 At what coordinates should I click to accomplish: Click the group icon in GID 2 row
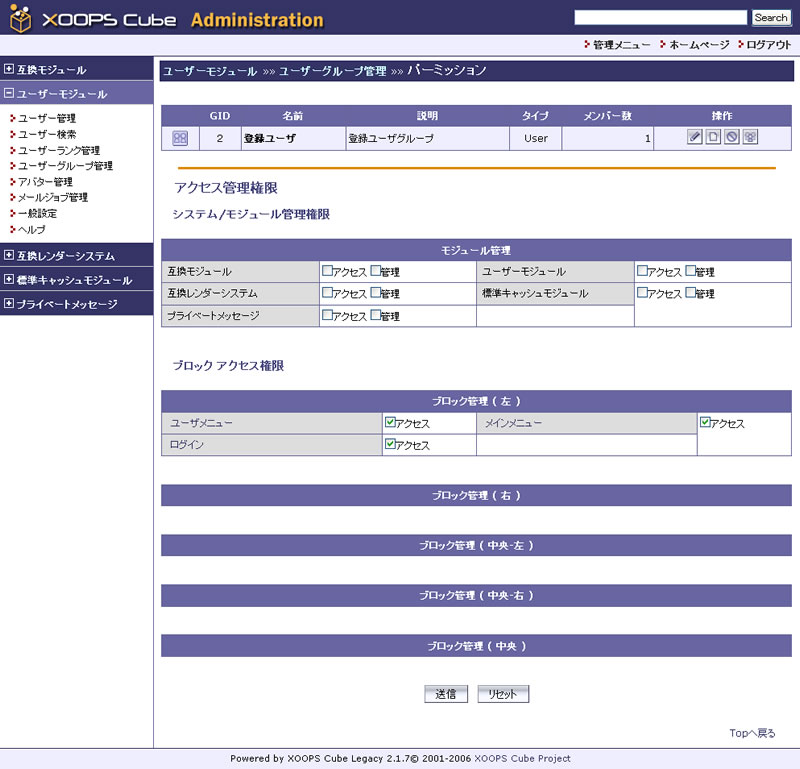click(180, 138)
